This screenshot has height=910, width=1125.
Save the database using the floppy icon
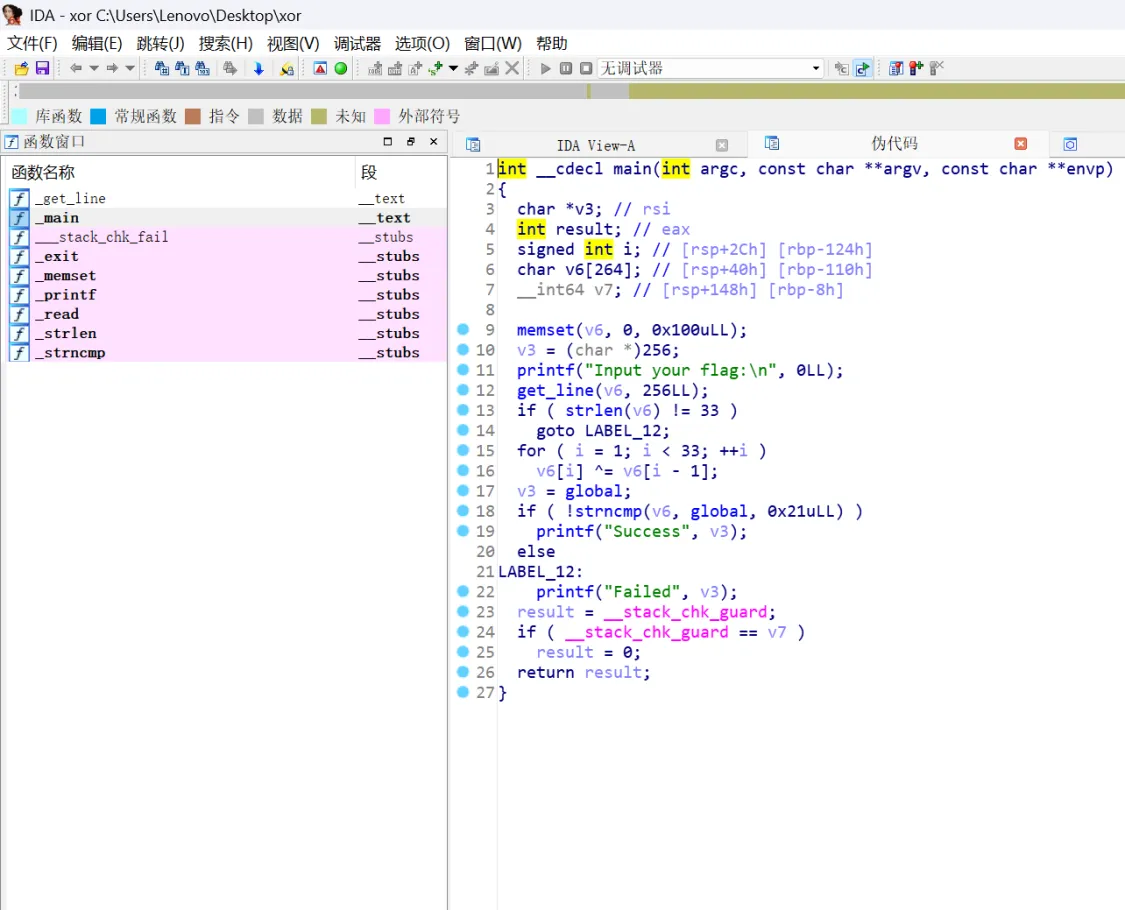(42, 68)
